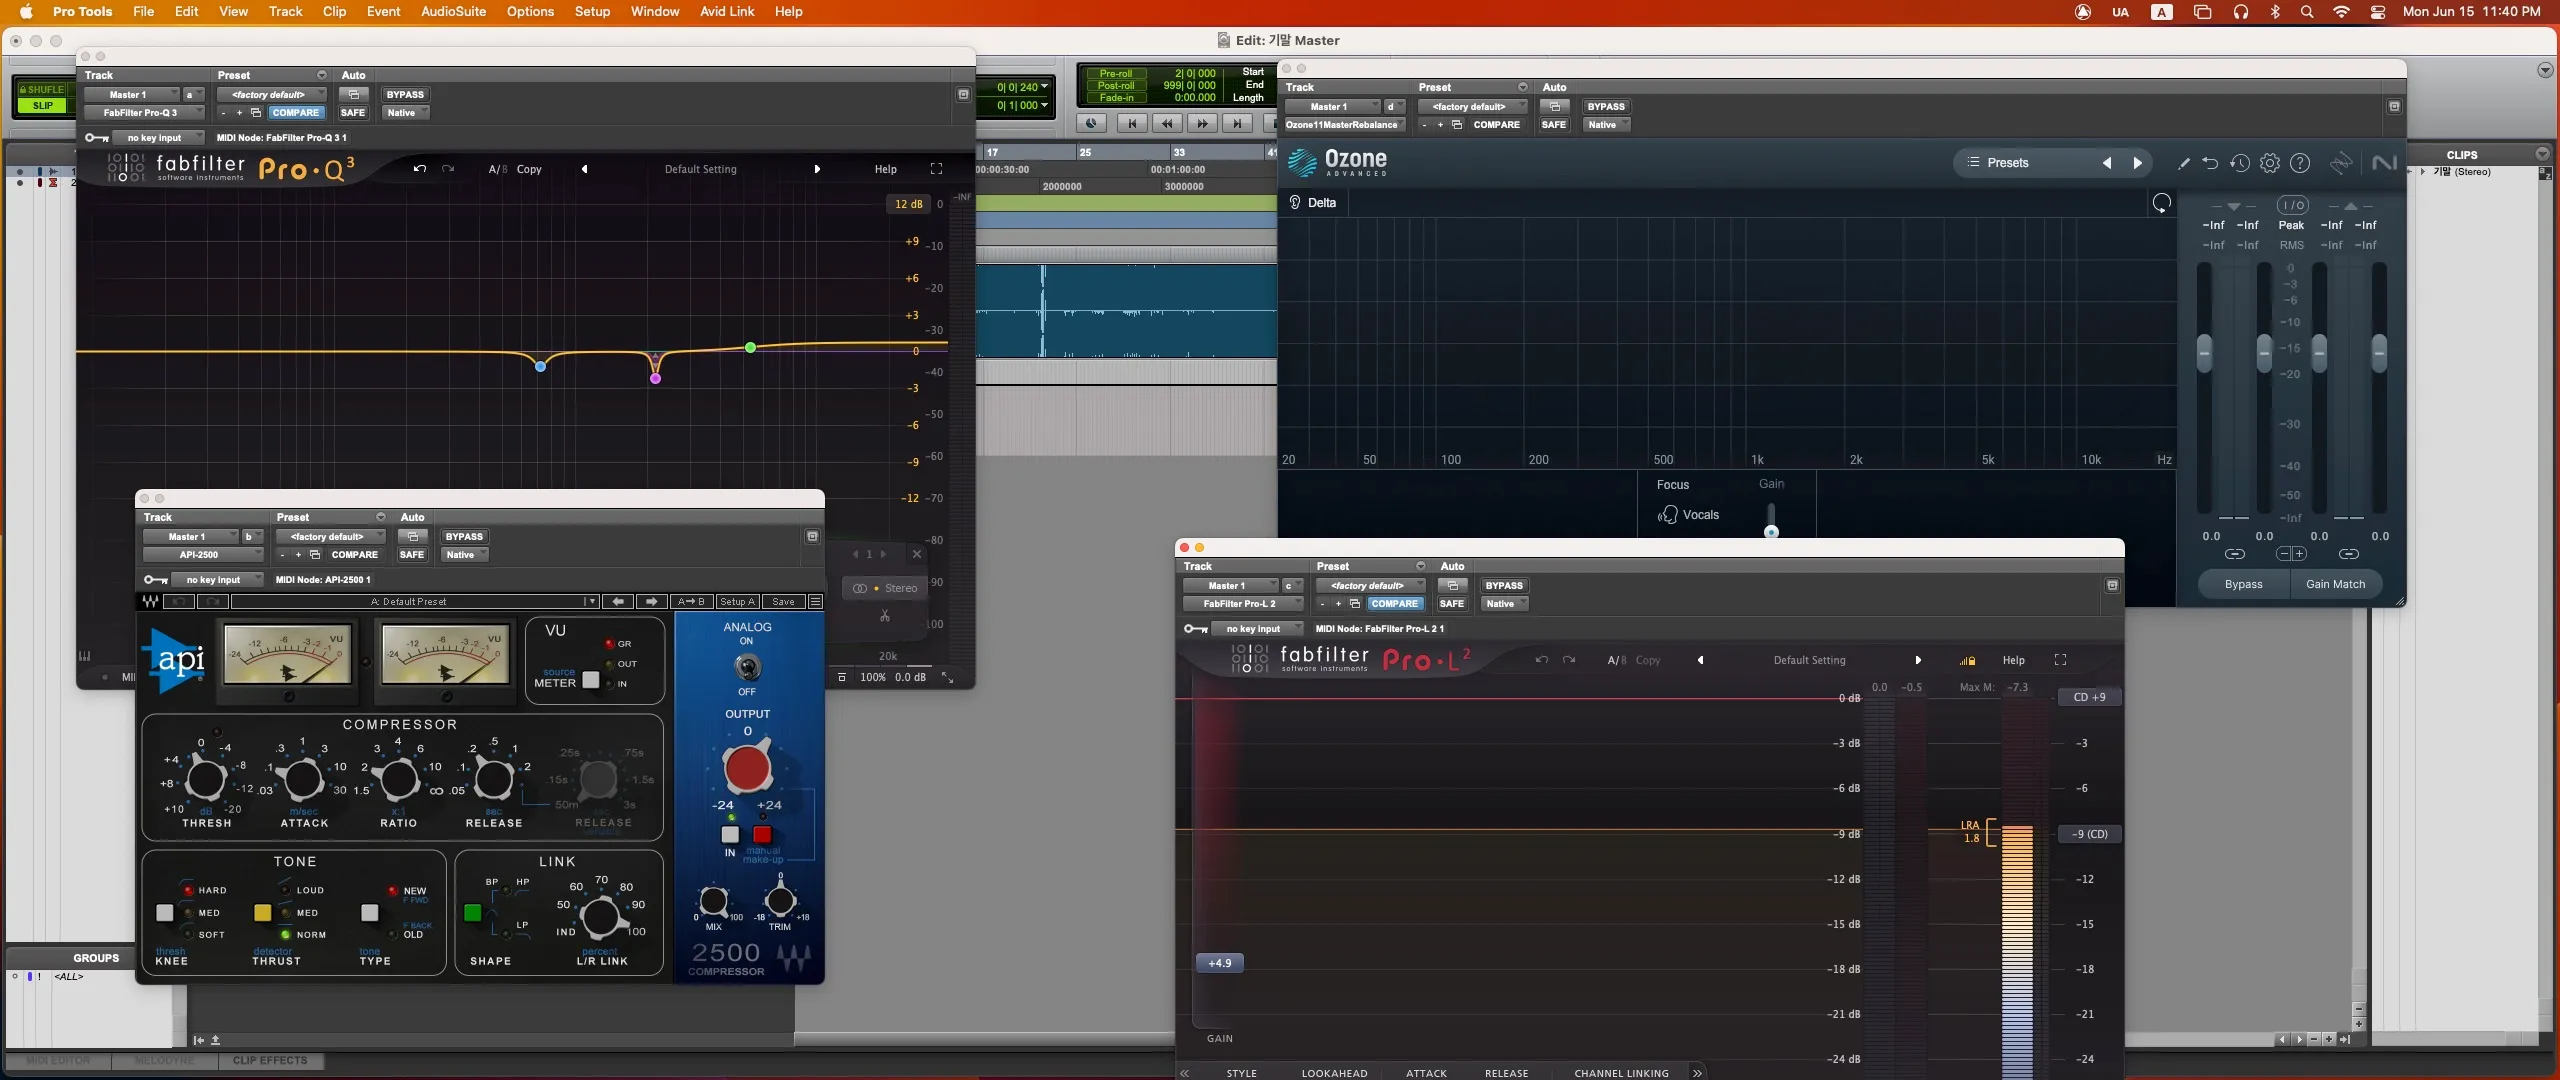Toggle SAFE button in Ozone plugin window

[x=1554, y=125]
